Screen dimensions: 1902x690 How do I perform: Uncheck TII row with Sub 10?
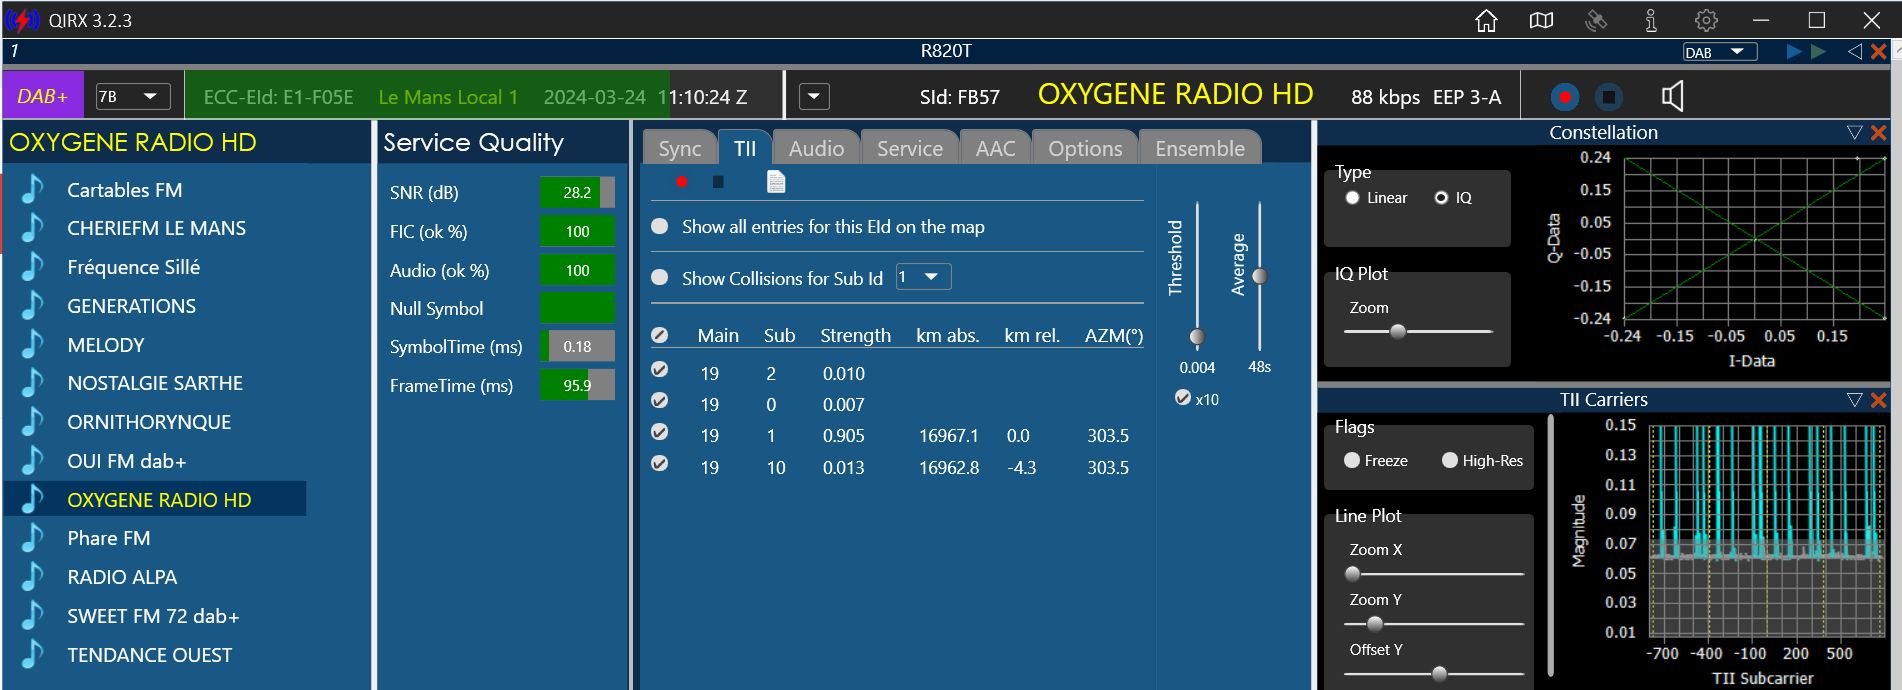660,463
